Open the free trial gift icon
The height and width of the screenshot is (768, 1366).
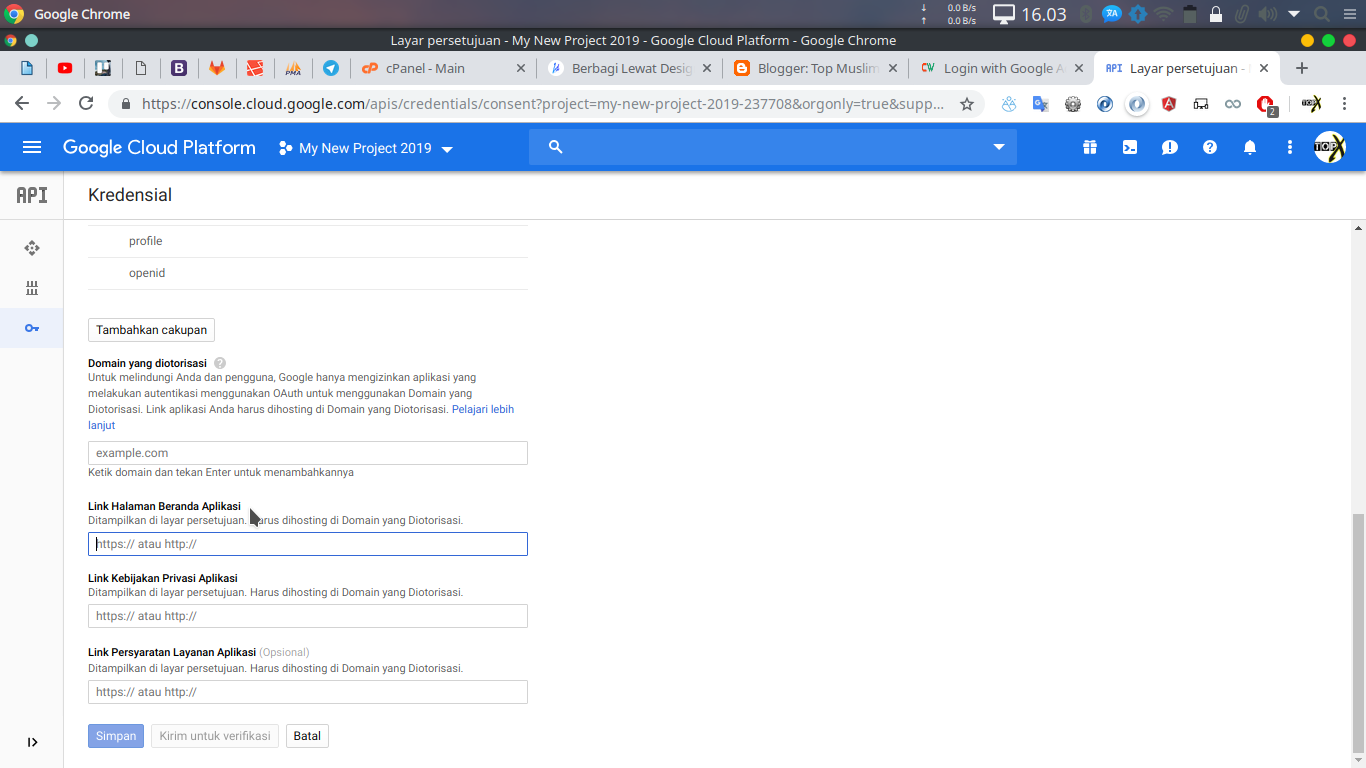pos(1089,147)
